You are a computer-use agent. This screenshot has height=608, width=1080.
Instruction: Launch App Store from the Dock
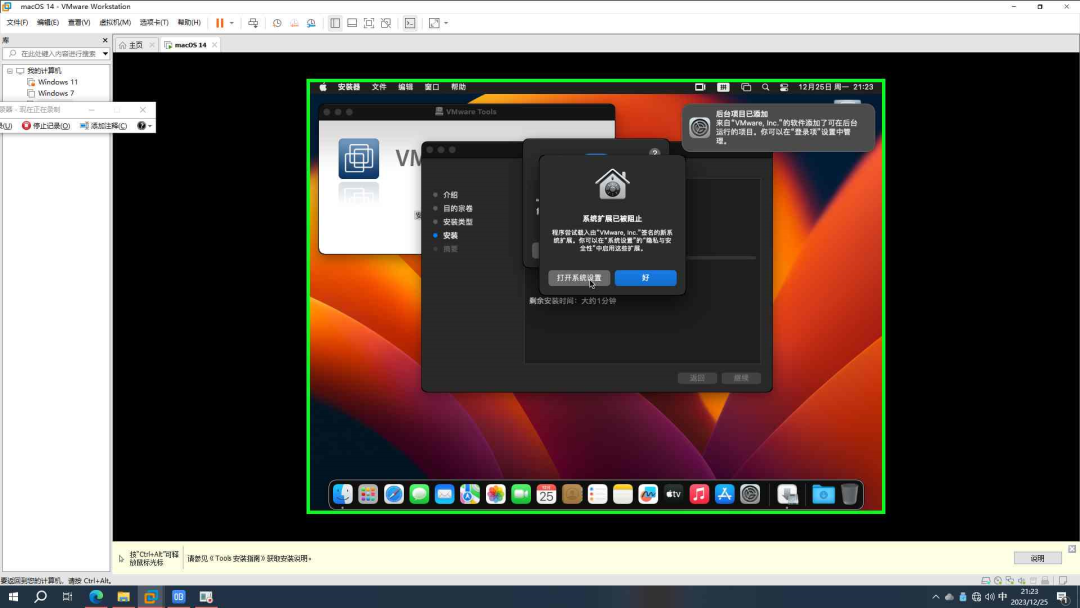[x=724, y=493]
